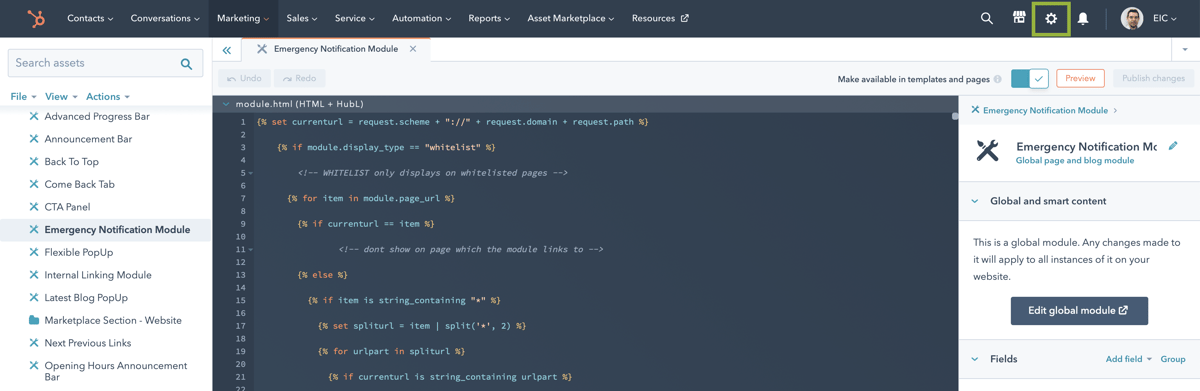The image size is (1200, 391).
Task: Switch to Emergency Notification Module editor tab
Action: point(336,49)
